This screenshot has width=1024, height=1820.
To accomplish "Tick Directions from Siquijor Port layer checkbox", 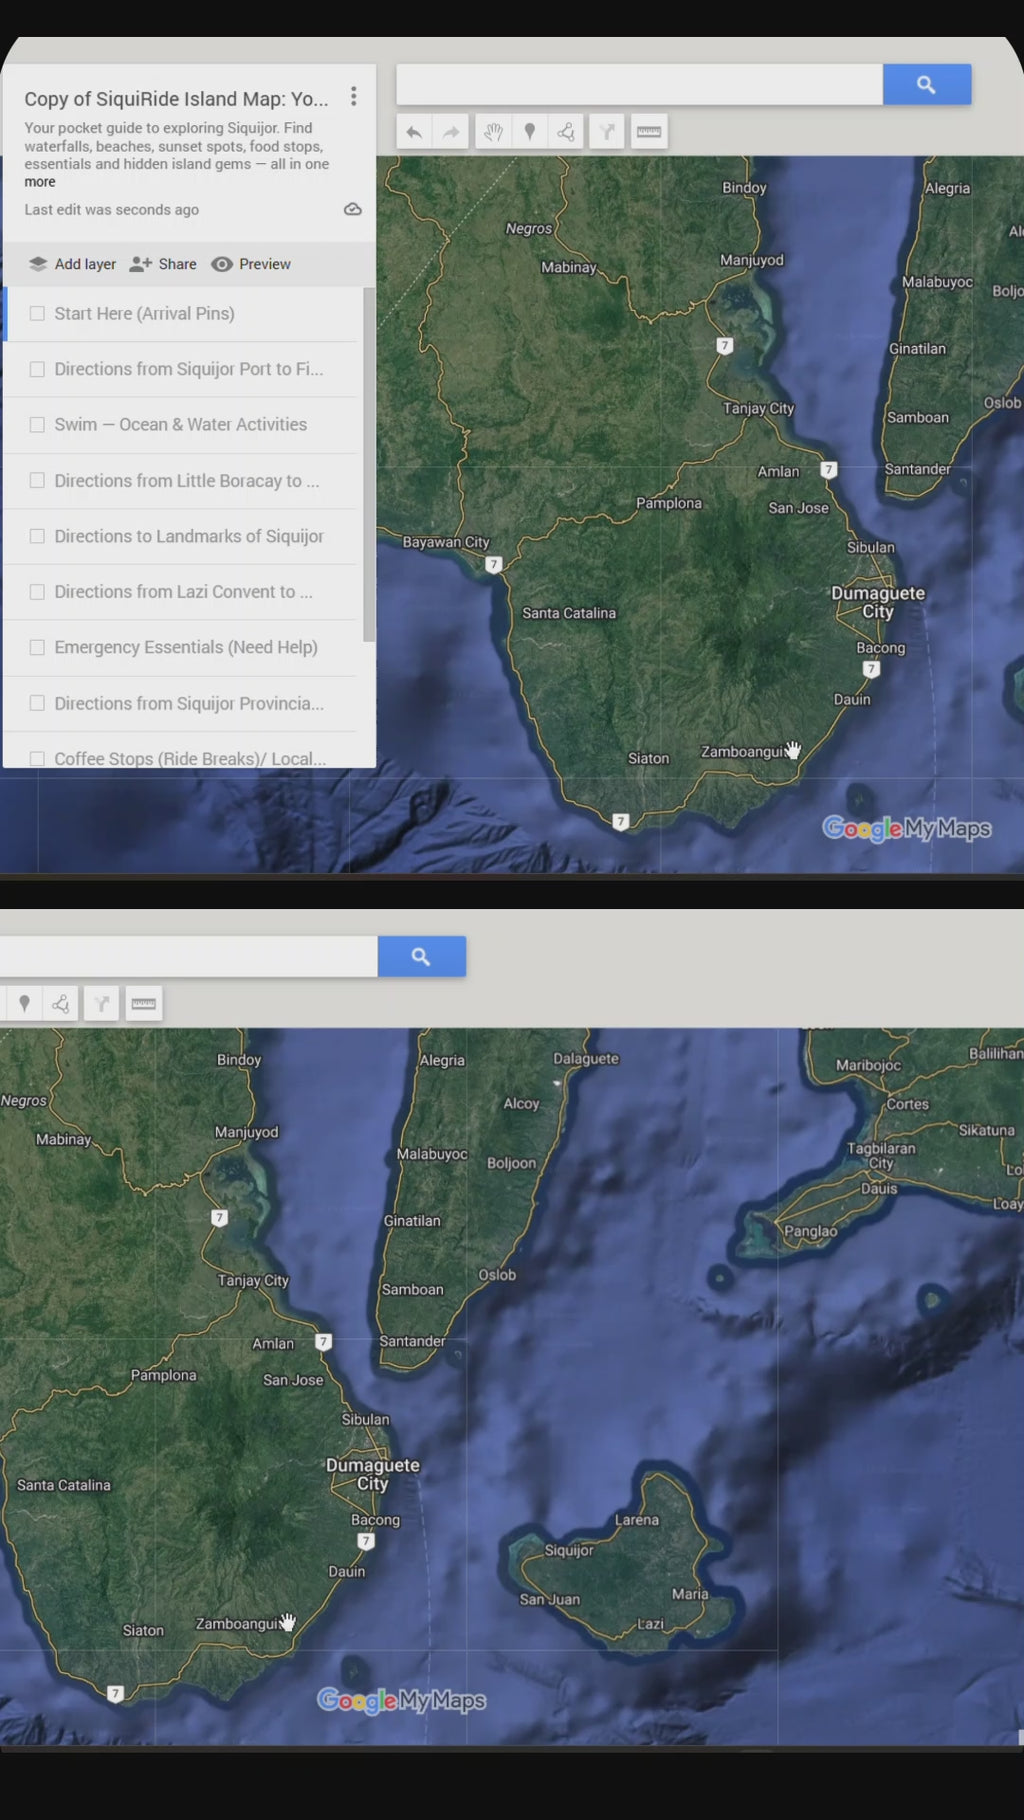I will 37,369.
